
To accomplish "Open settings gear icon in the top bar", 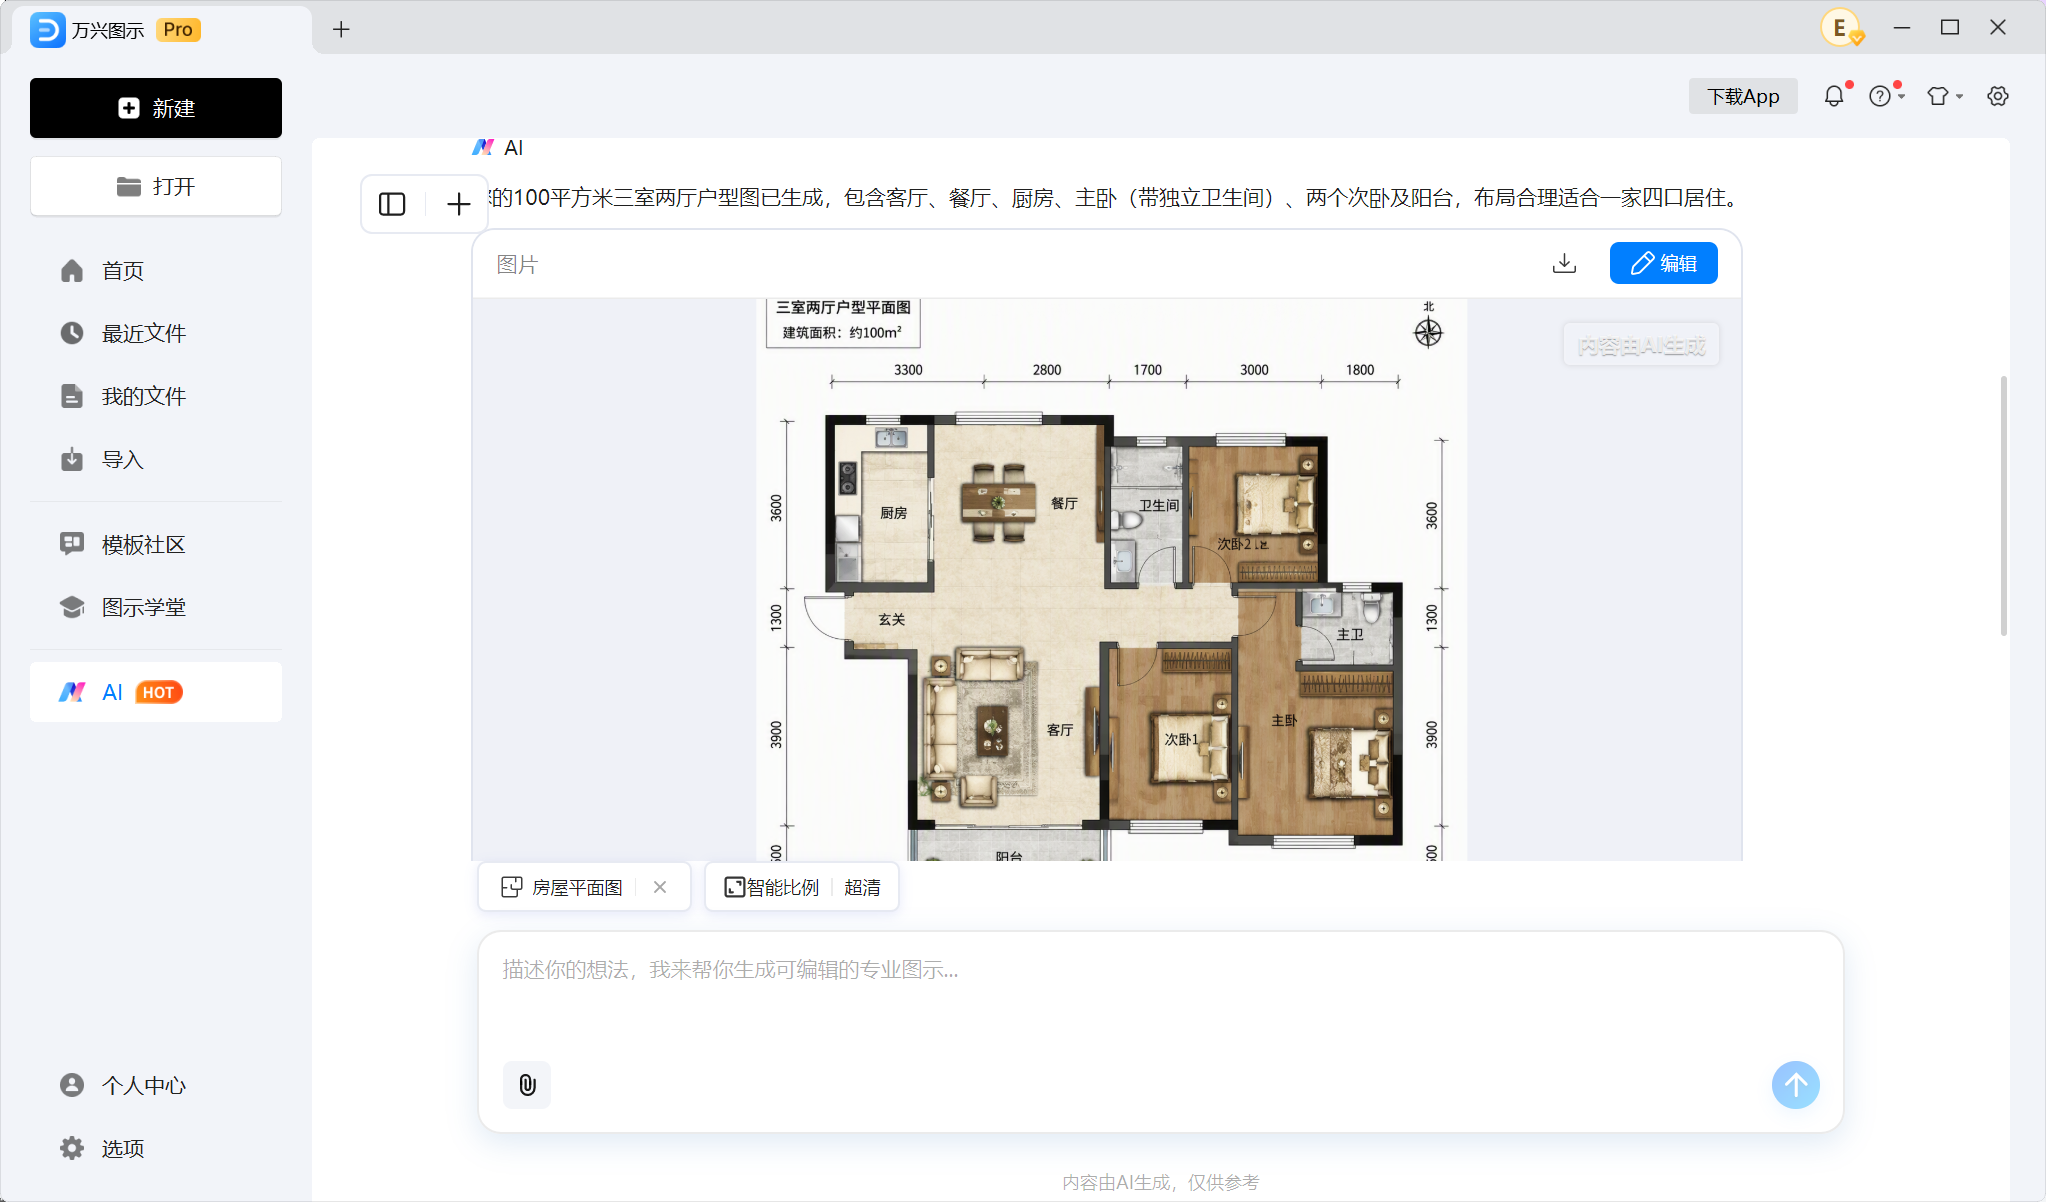I will (1997, 96).
